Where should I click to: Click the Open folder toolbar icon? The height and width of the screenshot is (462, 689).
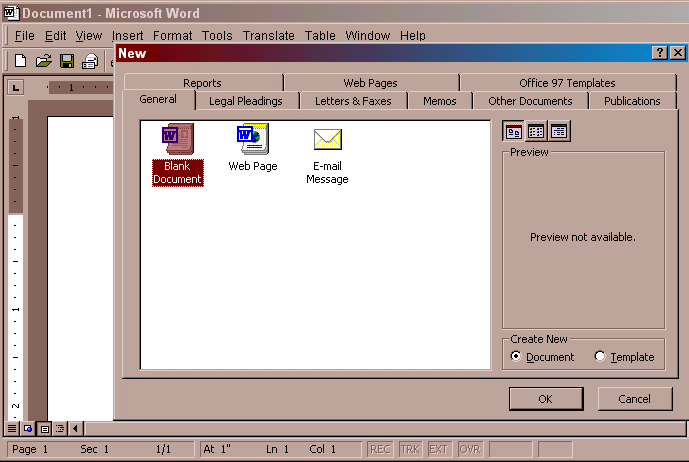click(x=44, y=62)
